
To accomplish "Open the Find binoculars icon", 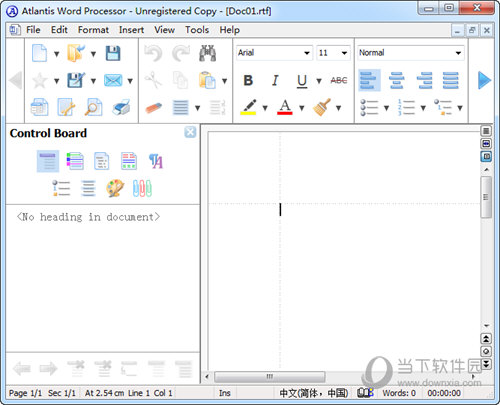I will (208, 53).
